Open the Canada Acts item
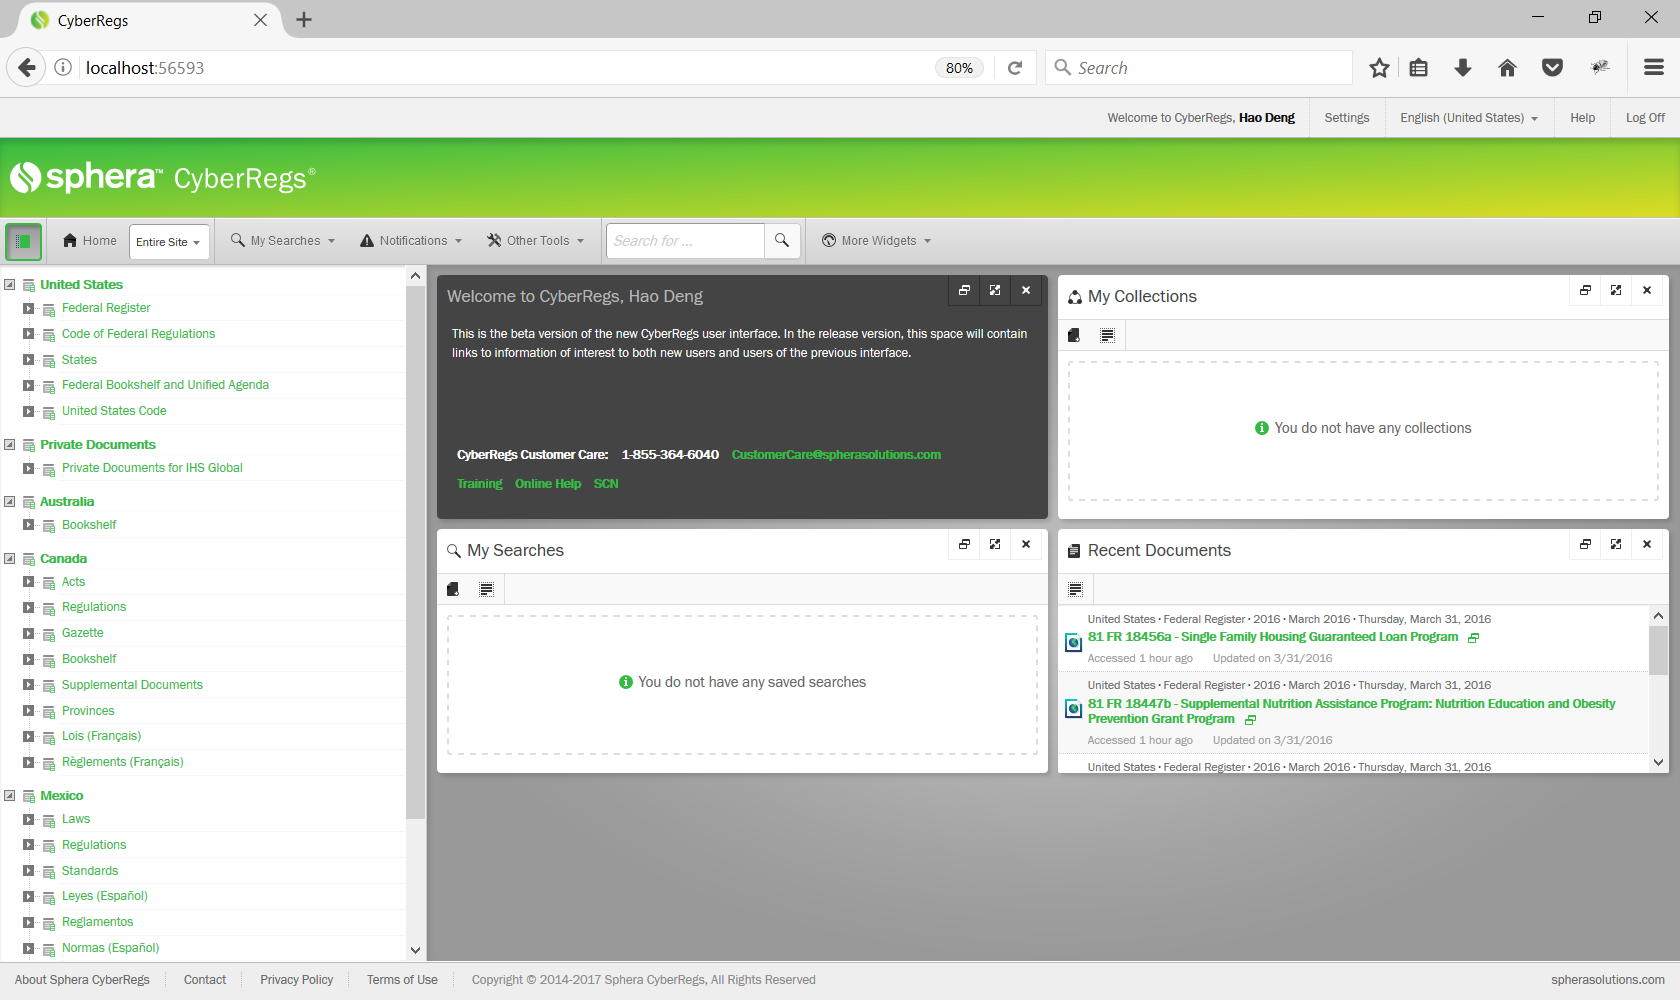 tap(73, 582)
